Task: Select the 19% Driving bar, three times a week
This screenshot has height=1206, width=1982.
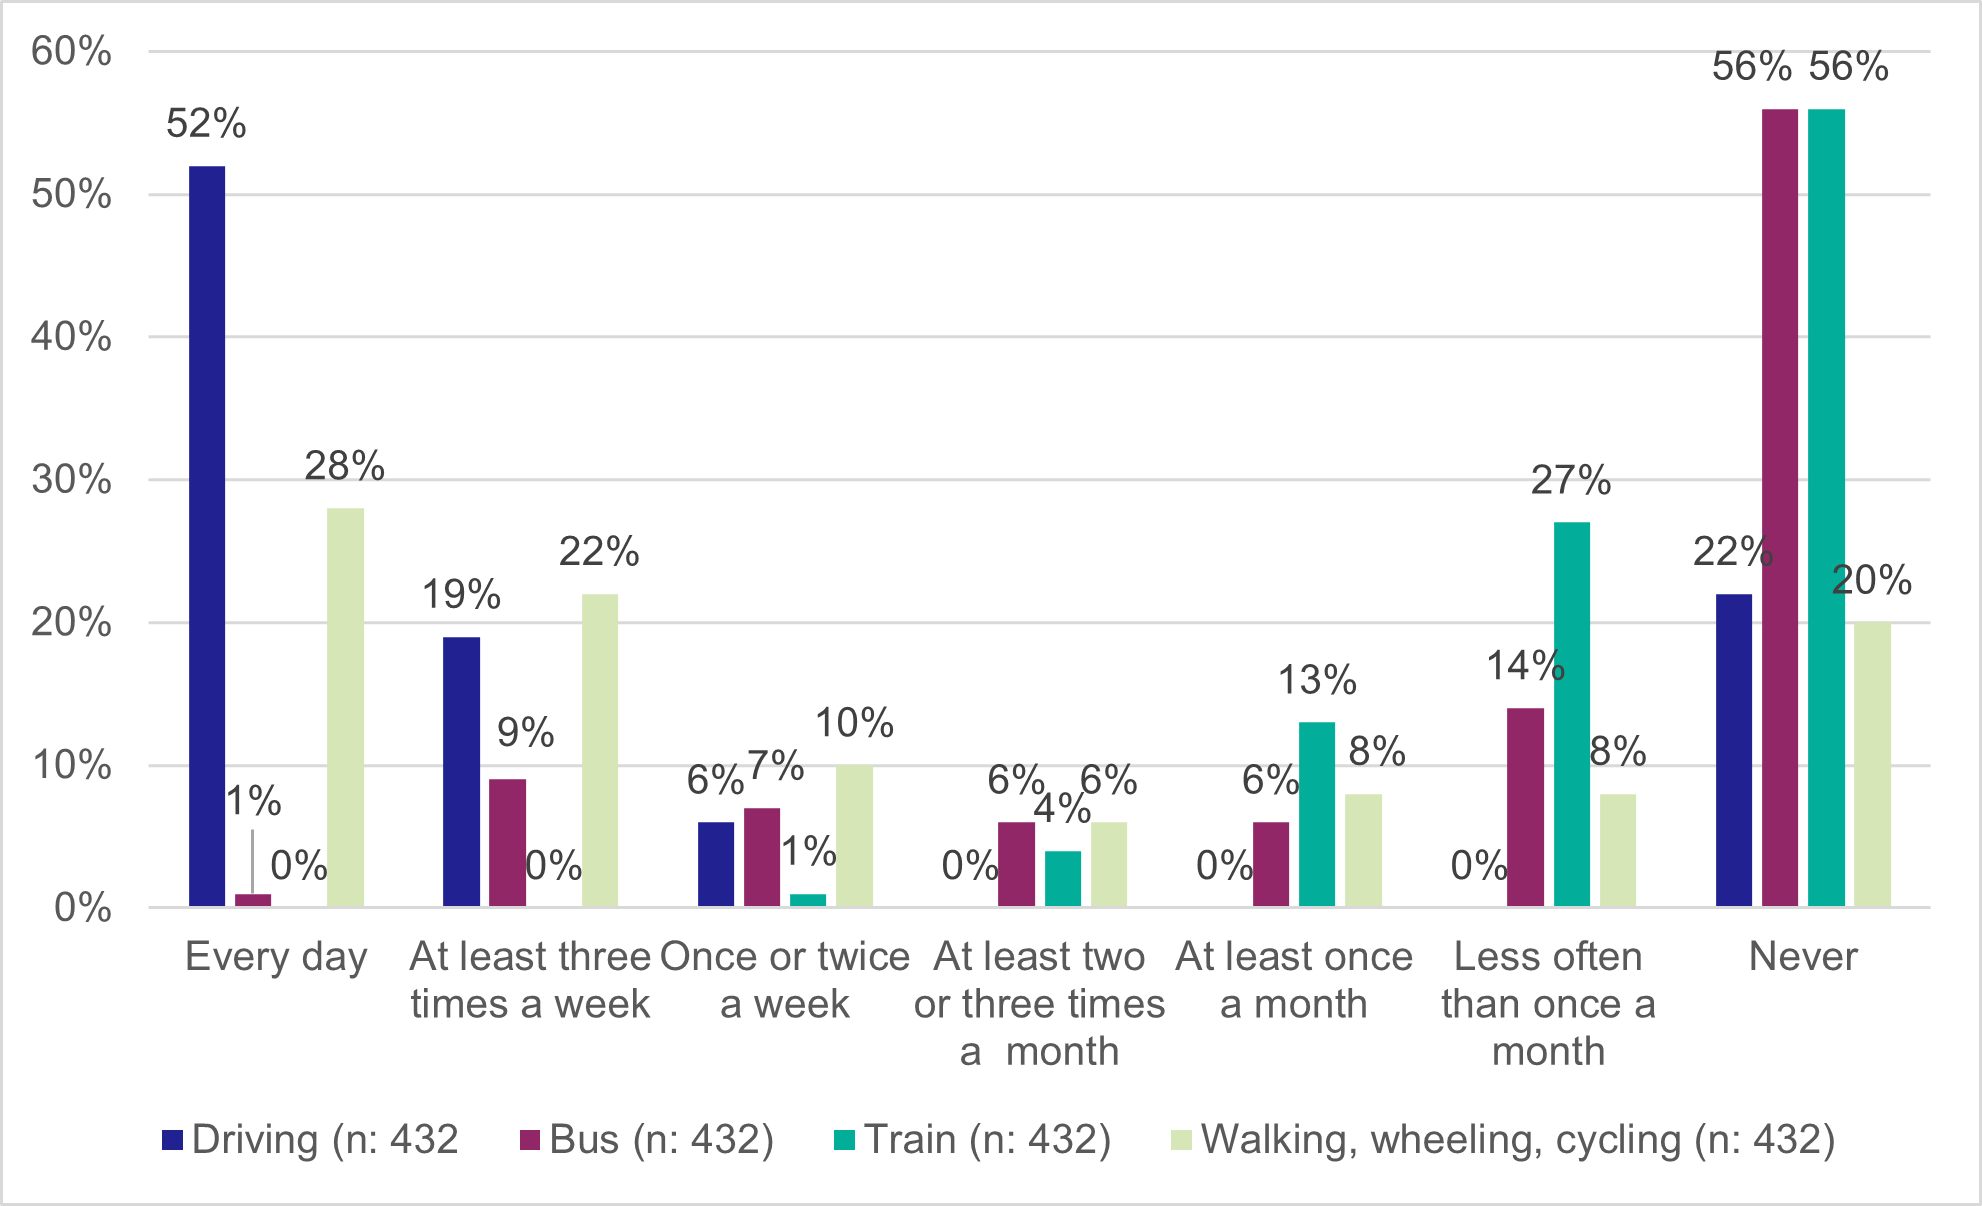Action: pyautogui.click(x=461, y=771)
